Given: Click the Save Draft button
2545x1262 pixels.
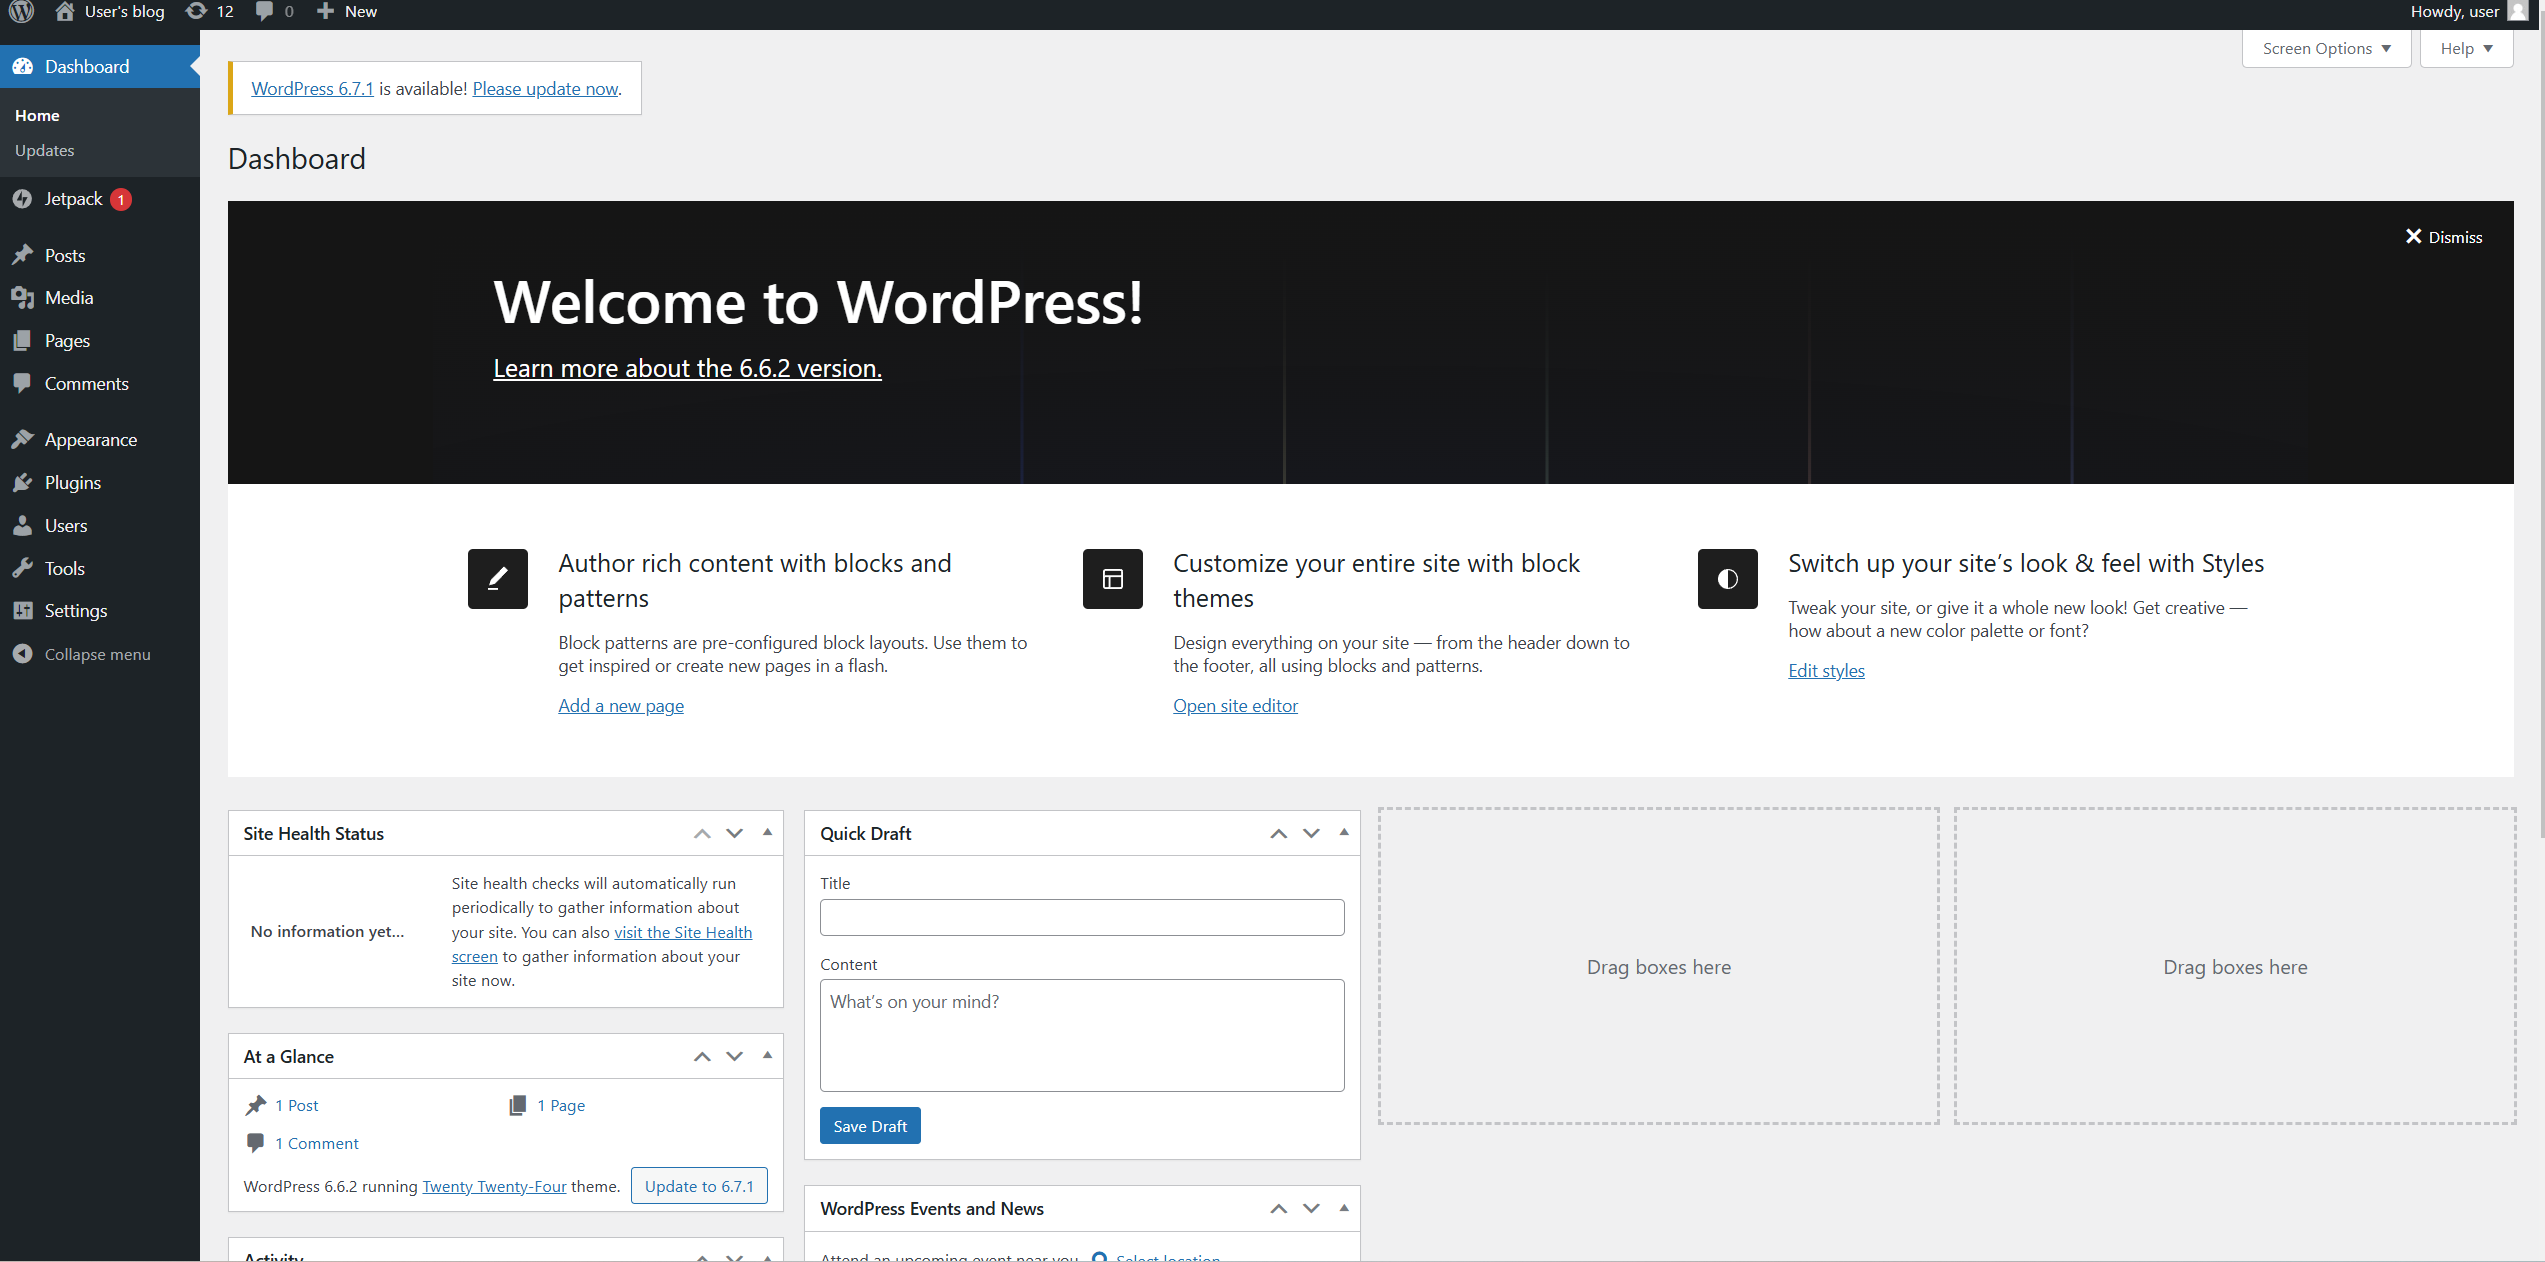Looking at the screenshot, I should tap(869, 1126).
